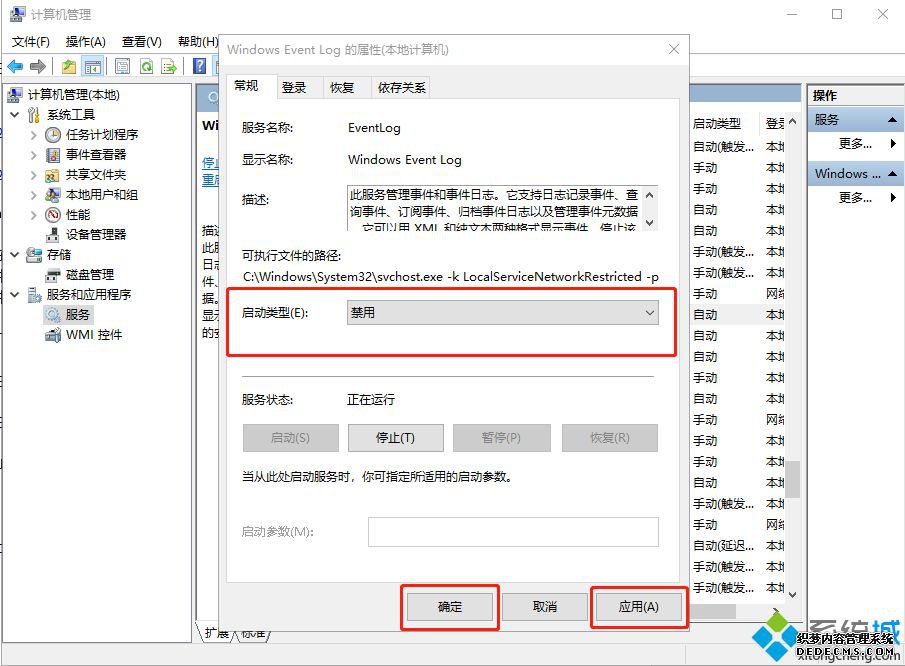Expand the 本地用户和组 node
The height and width of the screenshot is (666, 905).
pyautogui.click(x=33, y=194)
